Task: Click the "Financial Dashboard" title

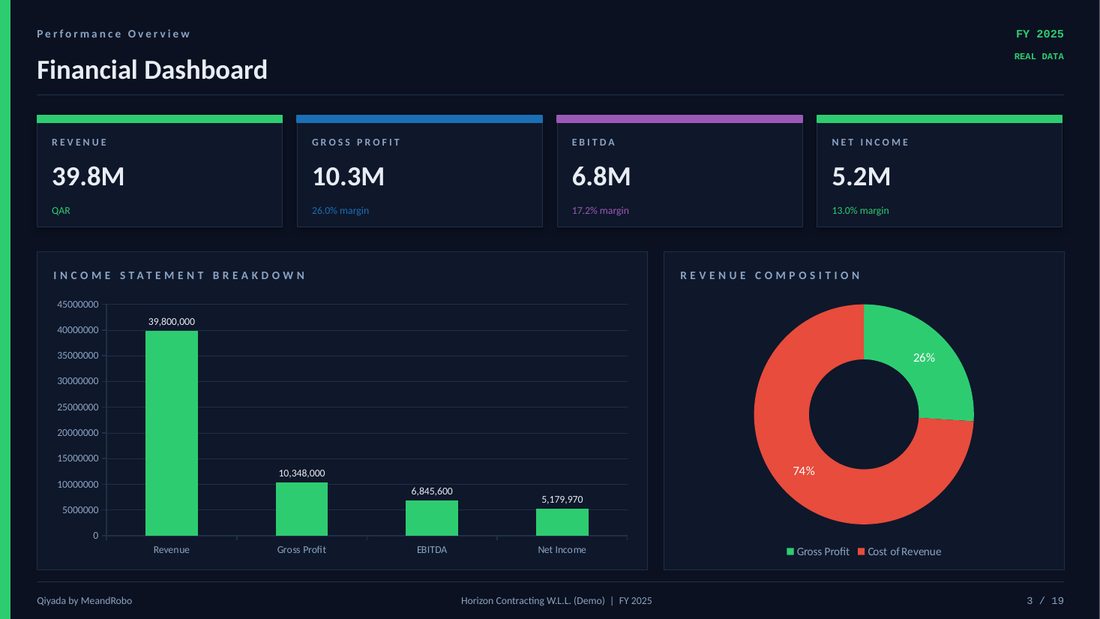Action: click(x=152, y=69)
